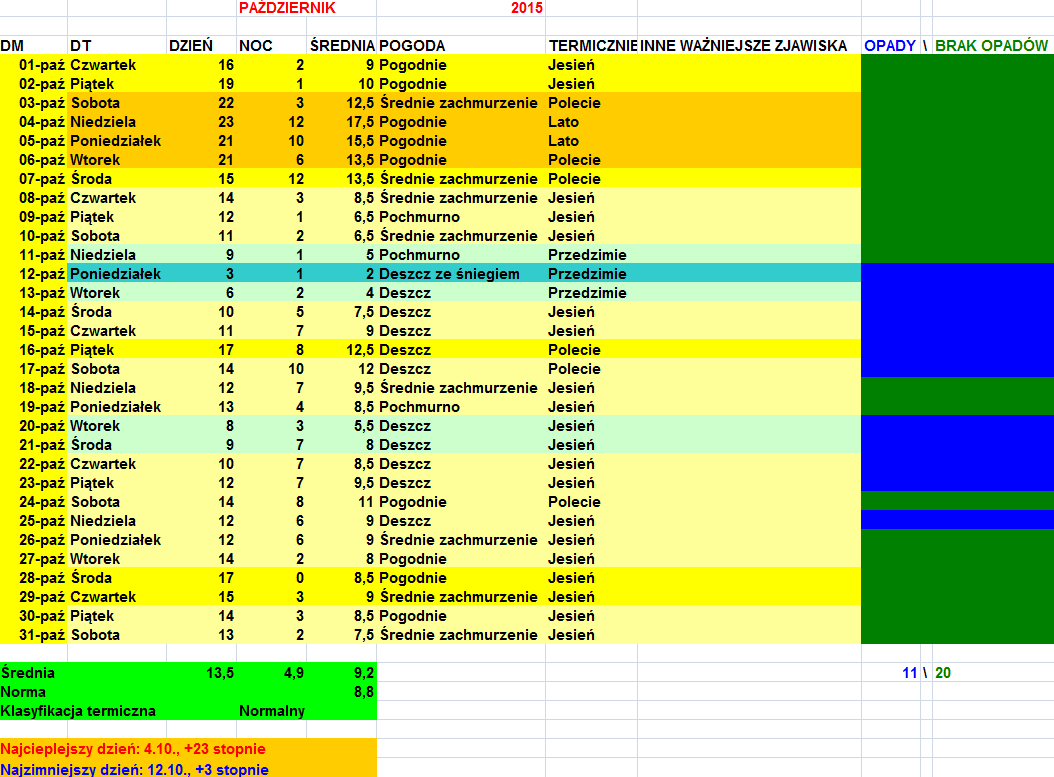1054x777 pixels.
Task: Select the Lato cell for 04-paź
Action: [563, 122]
